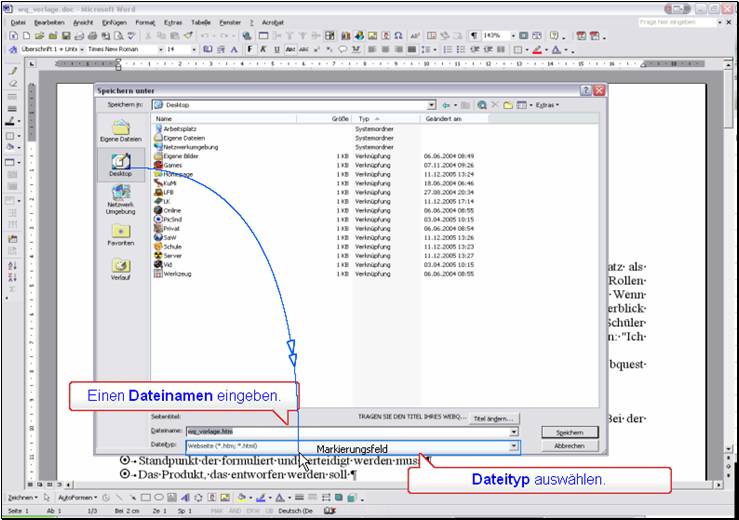Click the dialog help question mark
The height and width of the screenshot is (520, 739).
coord(585,90)
